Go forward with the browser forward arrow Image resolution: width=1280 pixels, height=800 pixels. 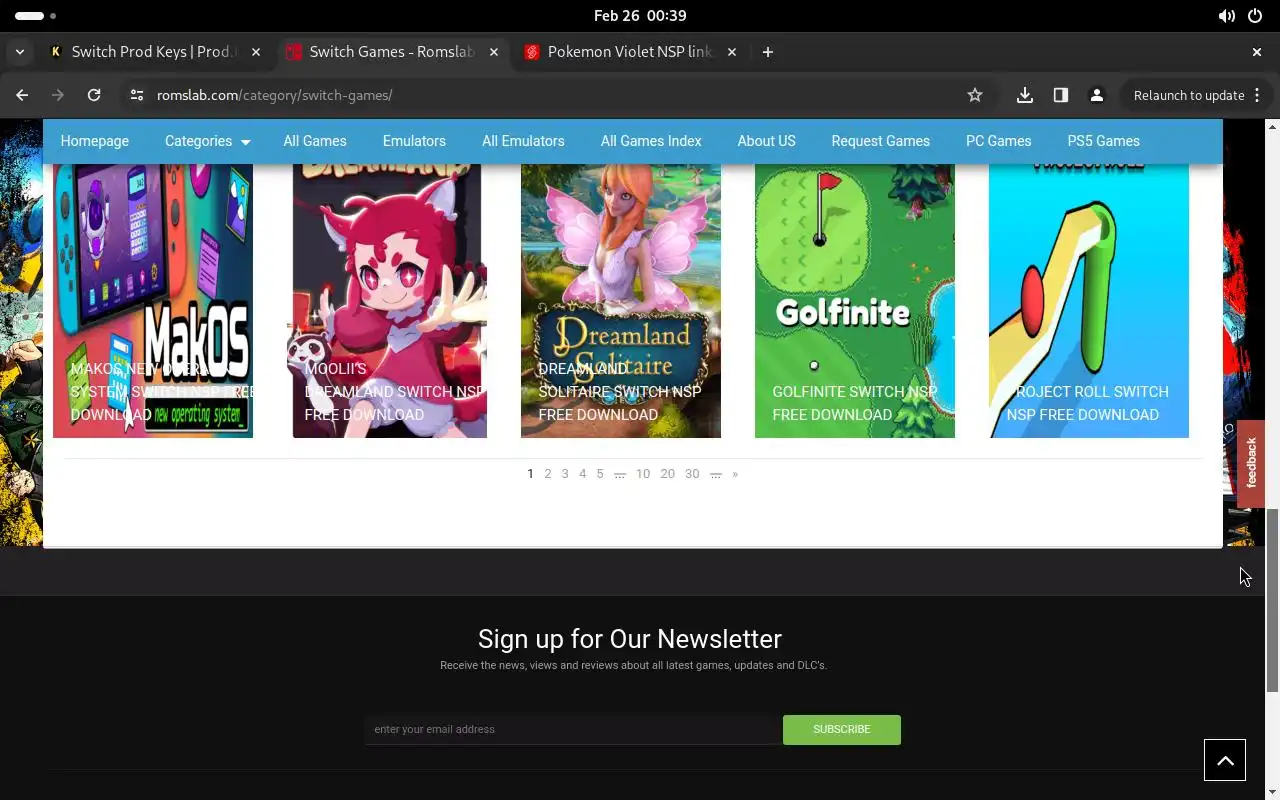coord(58,95)
